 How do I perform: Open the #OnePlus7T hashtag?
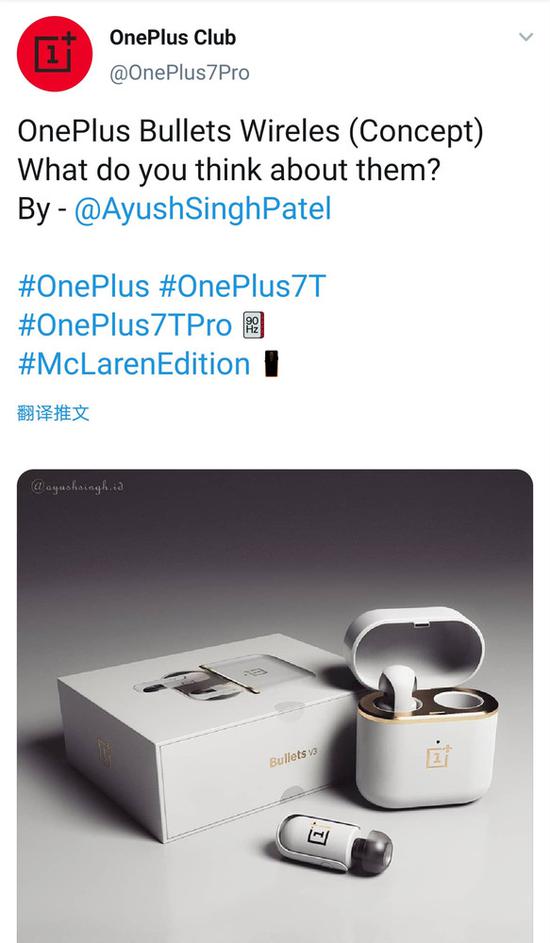[x=242, y=286]
